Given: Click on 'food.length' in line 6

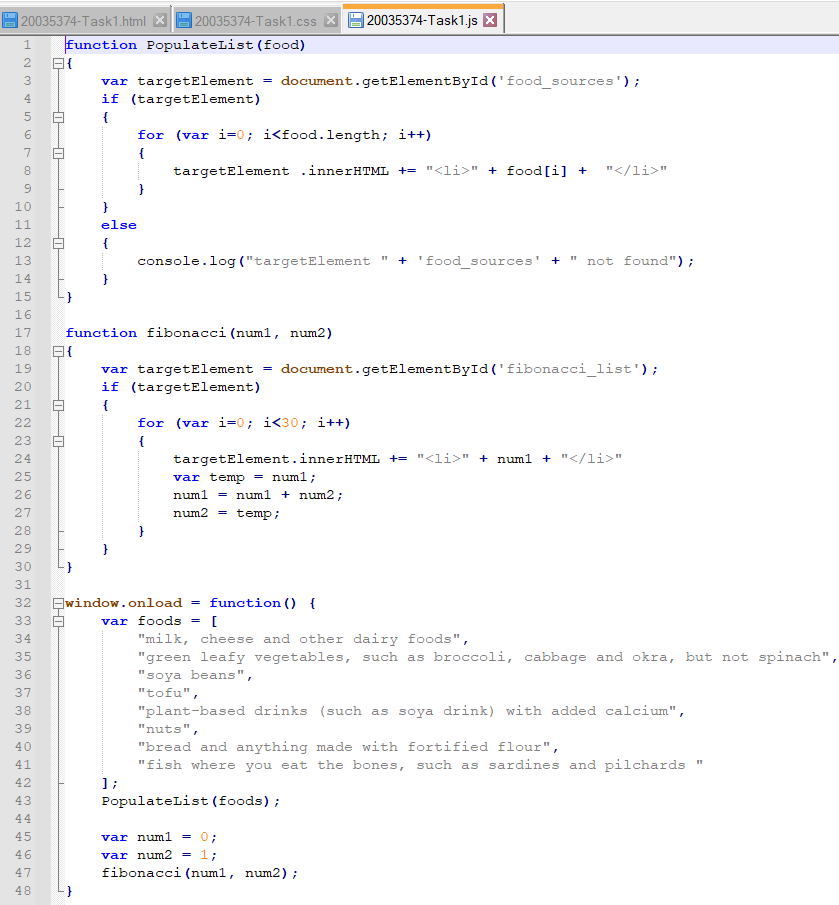Looking at the screenshot, I should (x=331, y=135).
